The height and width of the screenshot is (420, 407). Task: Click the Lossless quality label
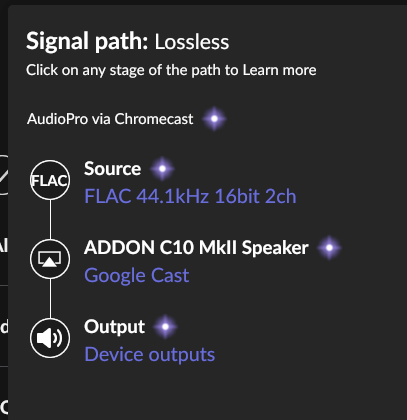click(x=192, y=42)
